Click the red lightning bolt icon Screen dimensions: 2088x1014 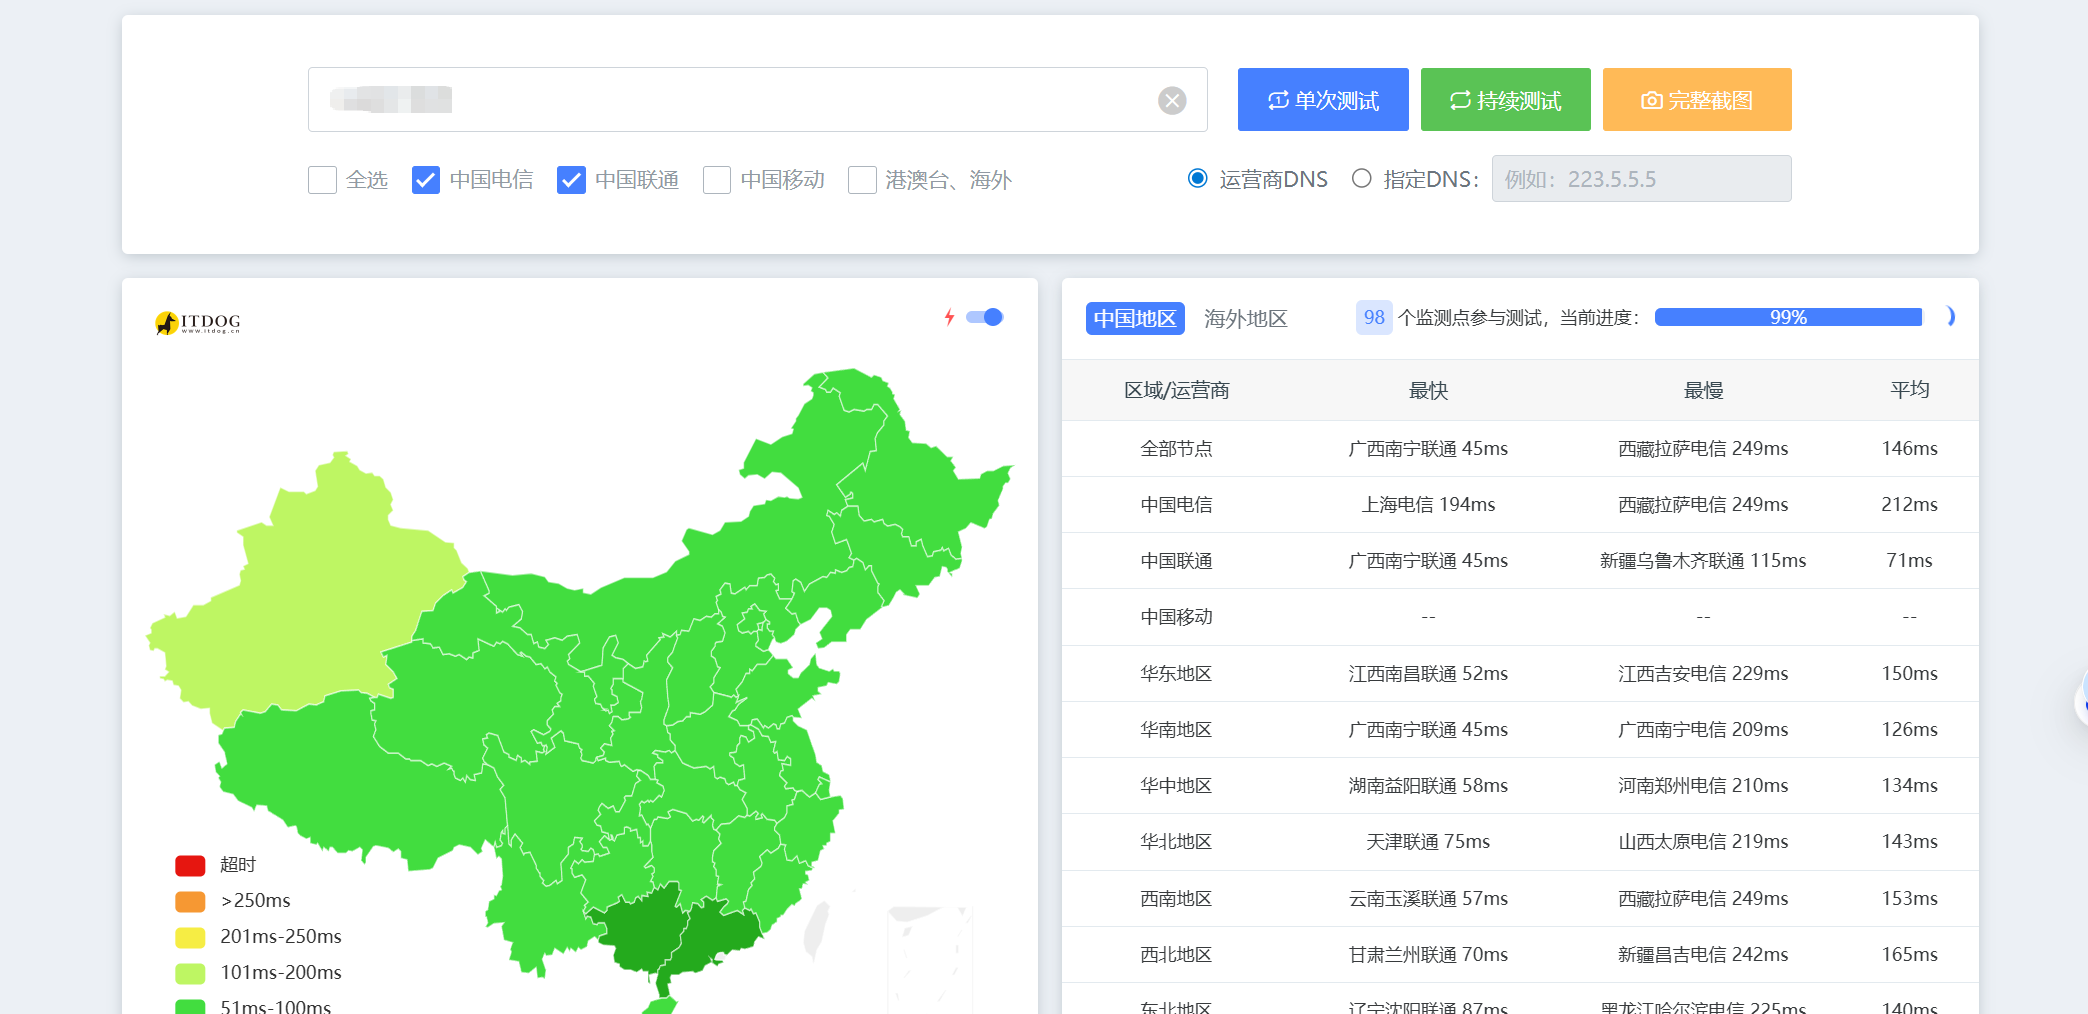[x=949, y=317]
